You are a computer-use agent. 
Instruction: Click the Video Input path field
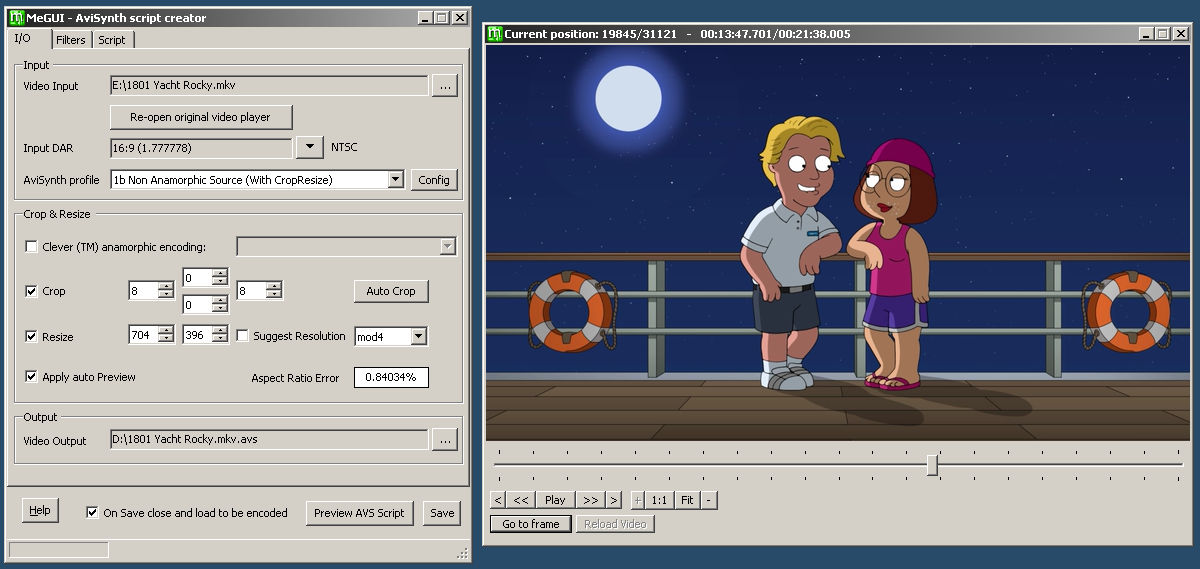[x=269, y=86]
